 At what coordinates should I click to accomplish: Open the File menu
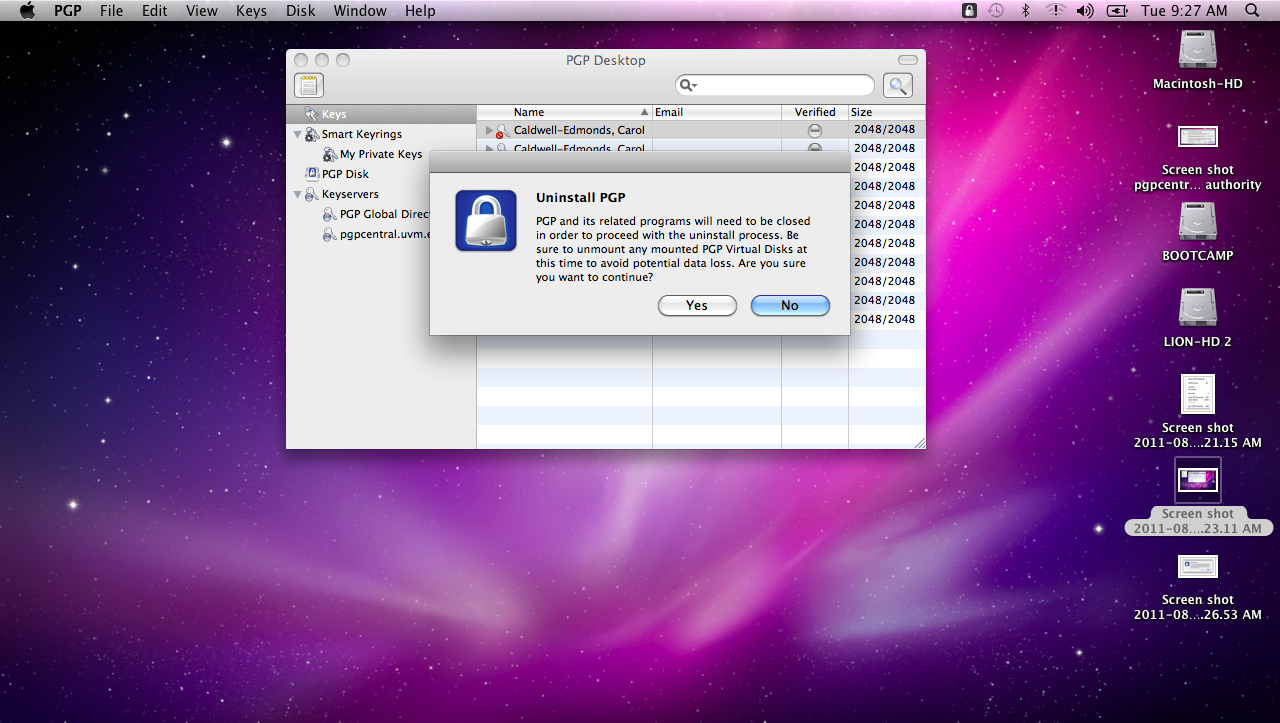[111, 11]
